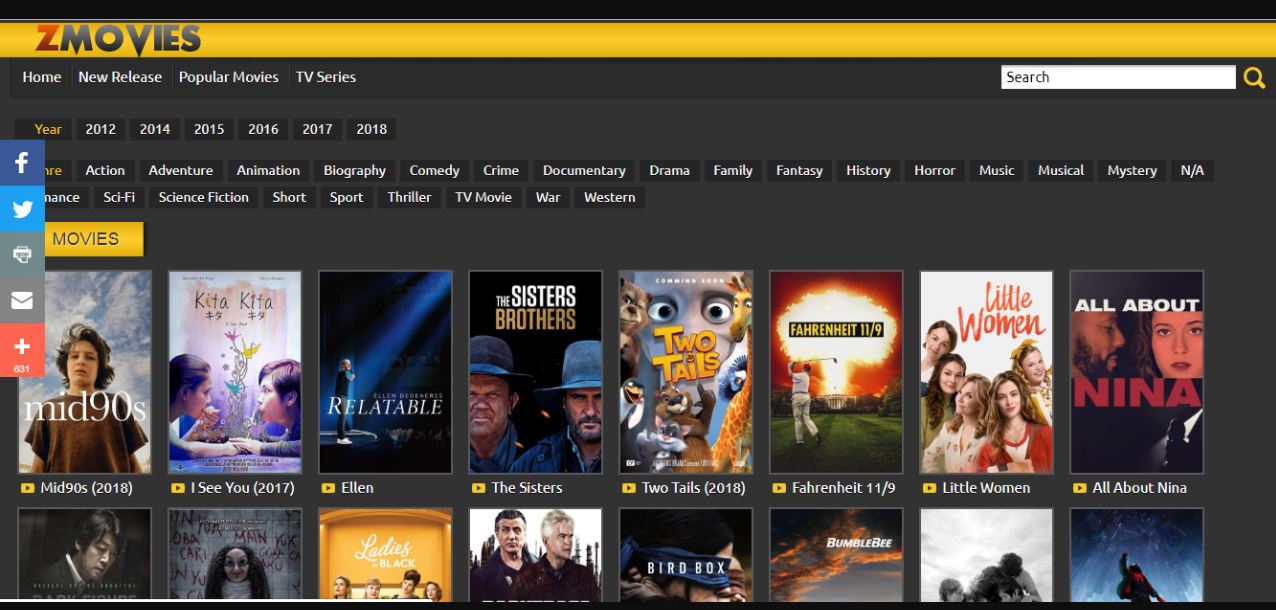Select the 2016 year filter

(x=262, y=129)
